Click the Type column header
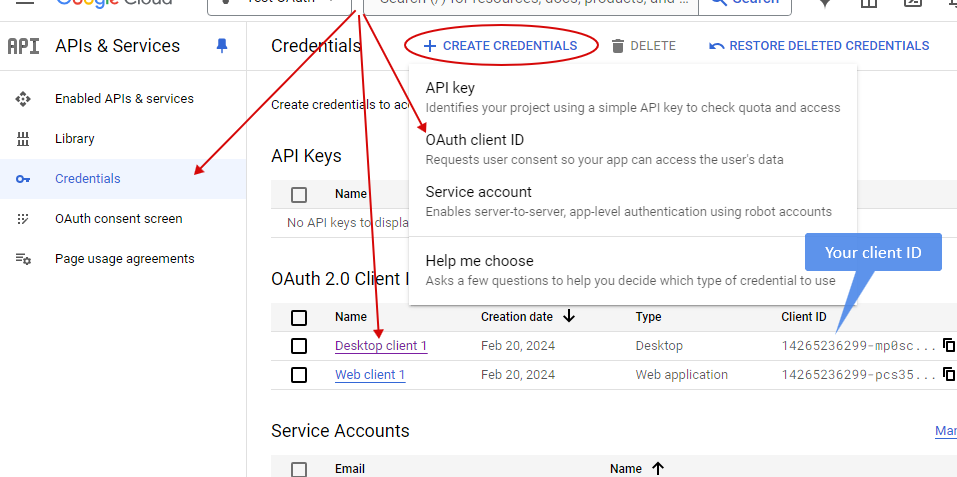 (x=648, y=317)
